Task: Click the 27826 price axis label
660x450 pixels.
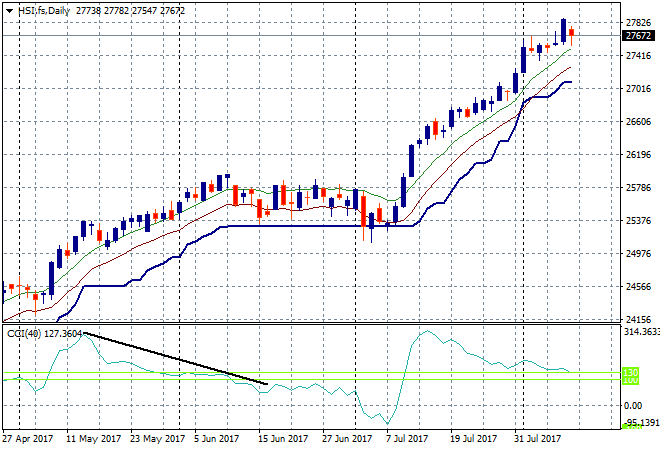Action: coord(639,23)
